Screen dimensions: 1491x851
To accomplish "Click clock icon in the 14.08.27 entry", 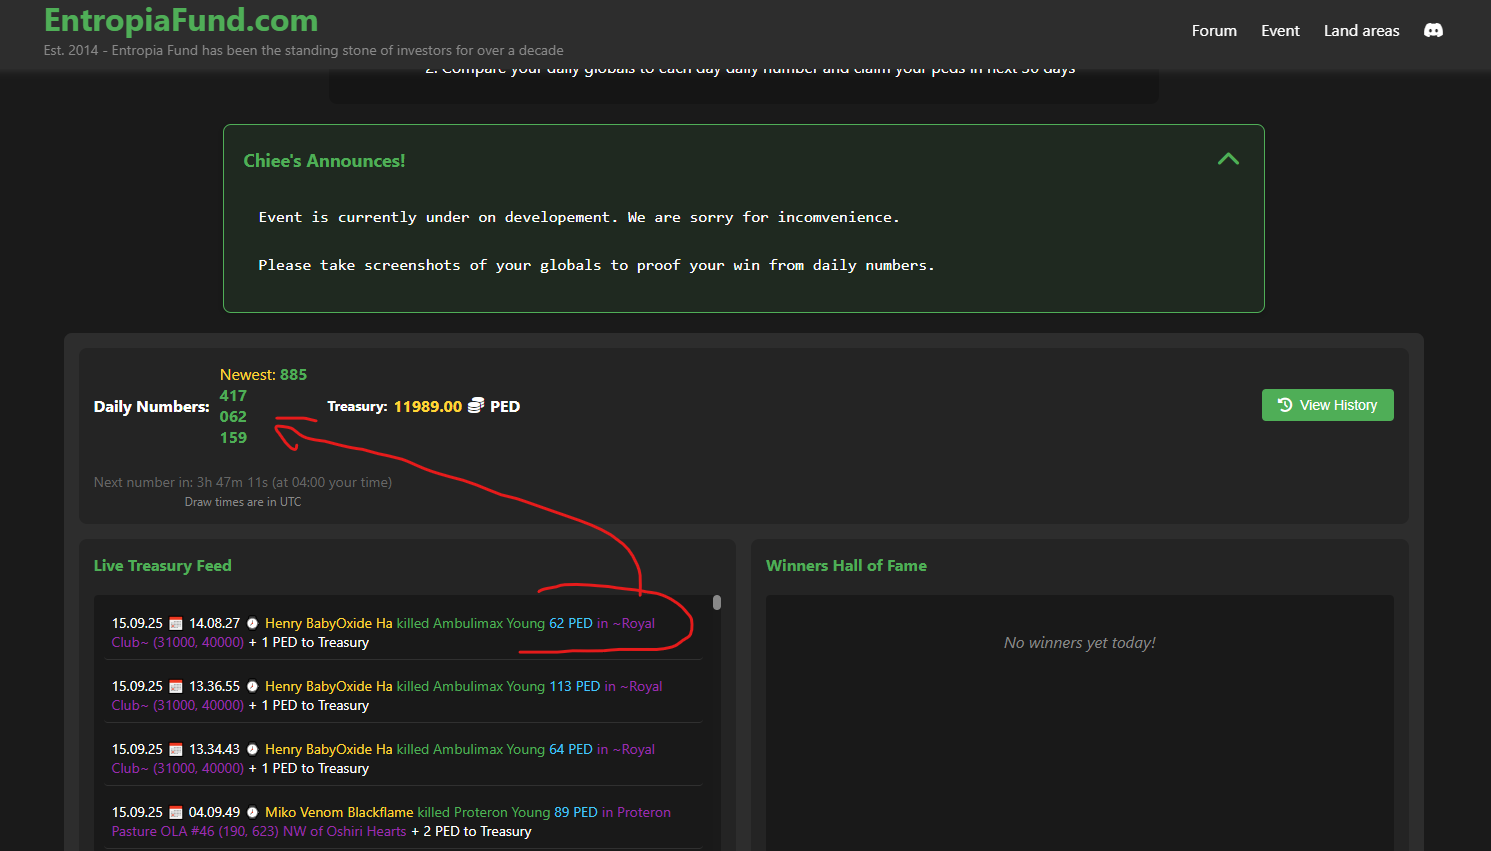I will click(252, 624).
